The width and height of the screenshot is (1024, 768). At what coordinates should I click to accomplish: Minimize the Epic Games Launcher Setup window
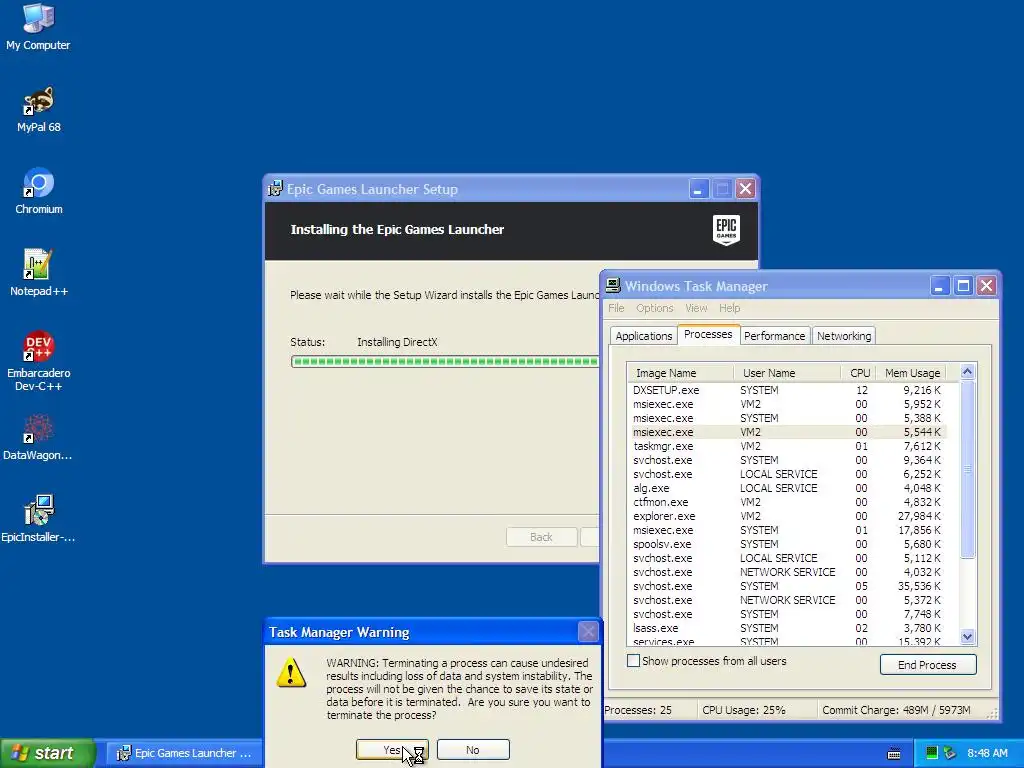click(x=698, y=189)
